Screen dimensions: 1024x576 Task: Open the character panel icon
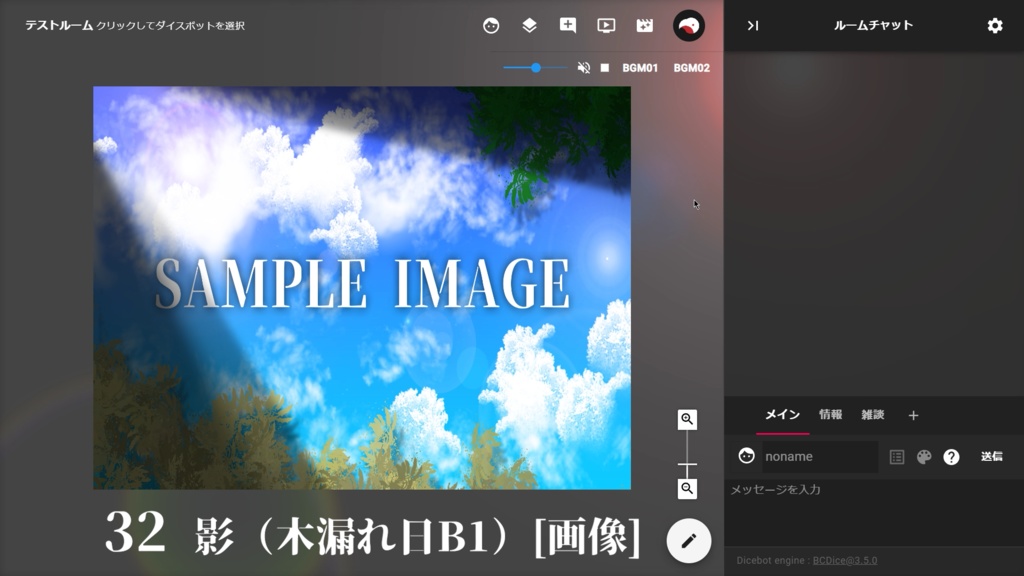pos(490,26)
